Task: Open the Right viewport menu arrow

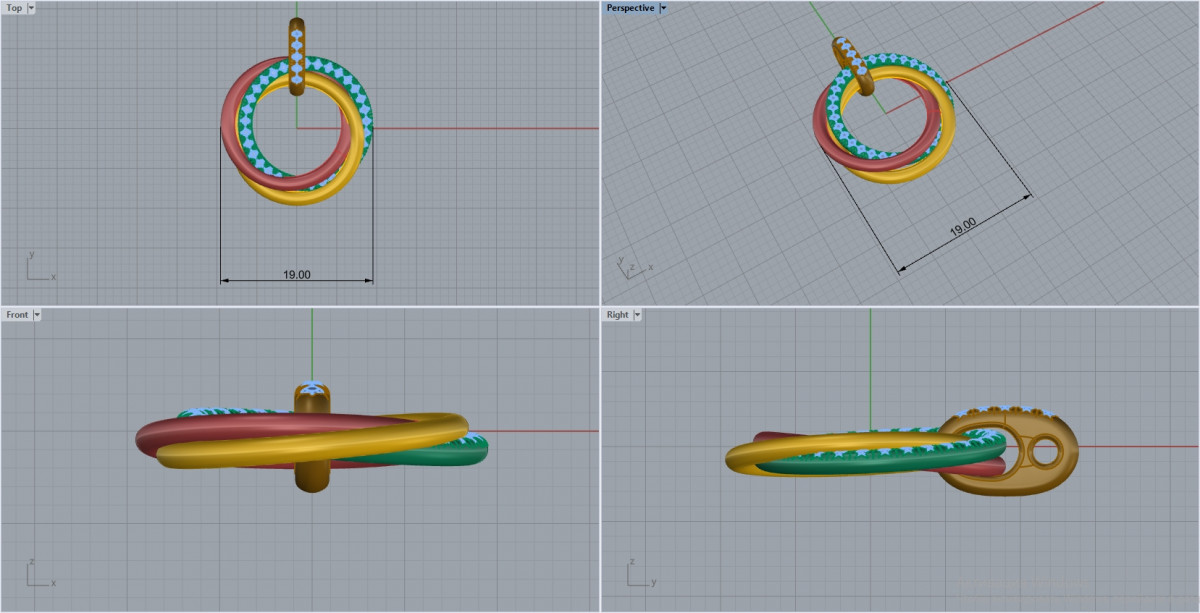Action: click(637, 314)
